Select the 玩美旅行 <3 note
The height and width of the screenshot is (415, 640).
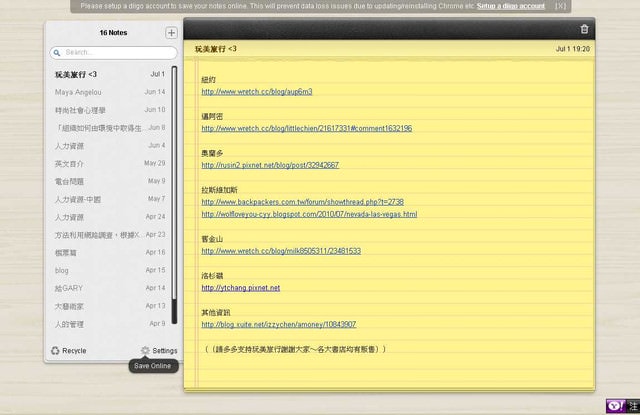pos(110,74)
